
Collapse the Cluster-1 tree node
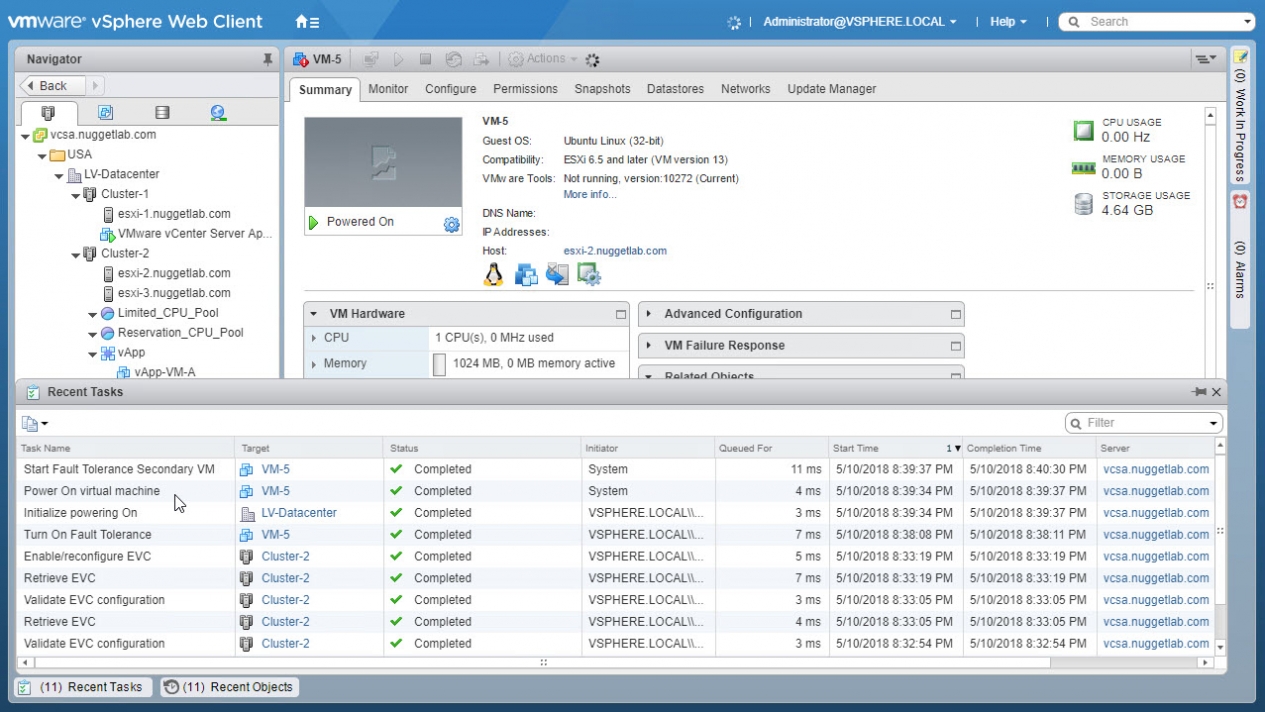tap(76, 195)
